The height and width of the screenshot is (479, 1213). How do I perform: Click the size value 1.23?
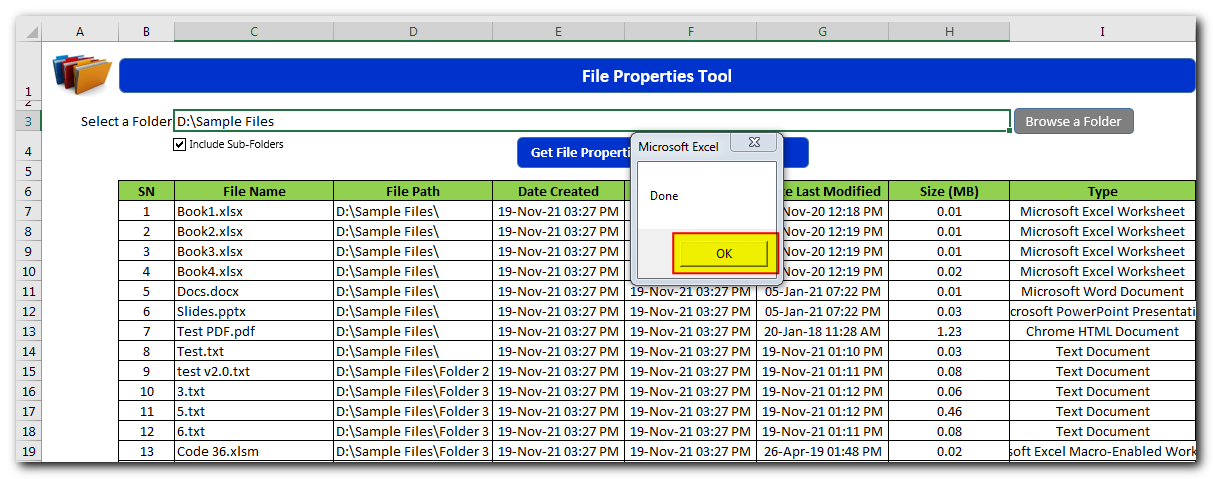(x=949, y=331)
